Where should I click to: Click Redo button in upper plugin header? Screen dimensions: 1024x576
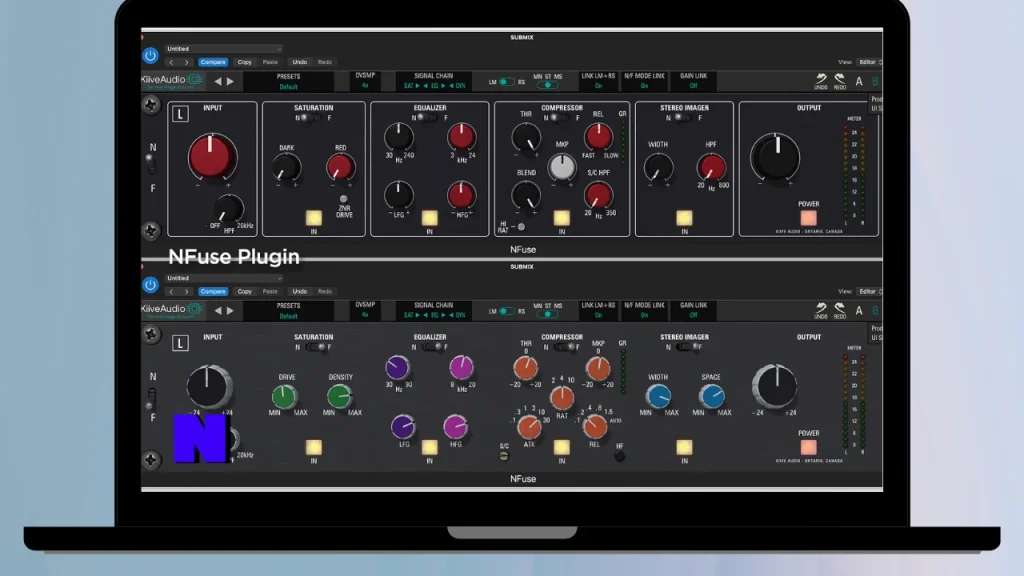pos(325,62)
